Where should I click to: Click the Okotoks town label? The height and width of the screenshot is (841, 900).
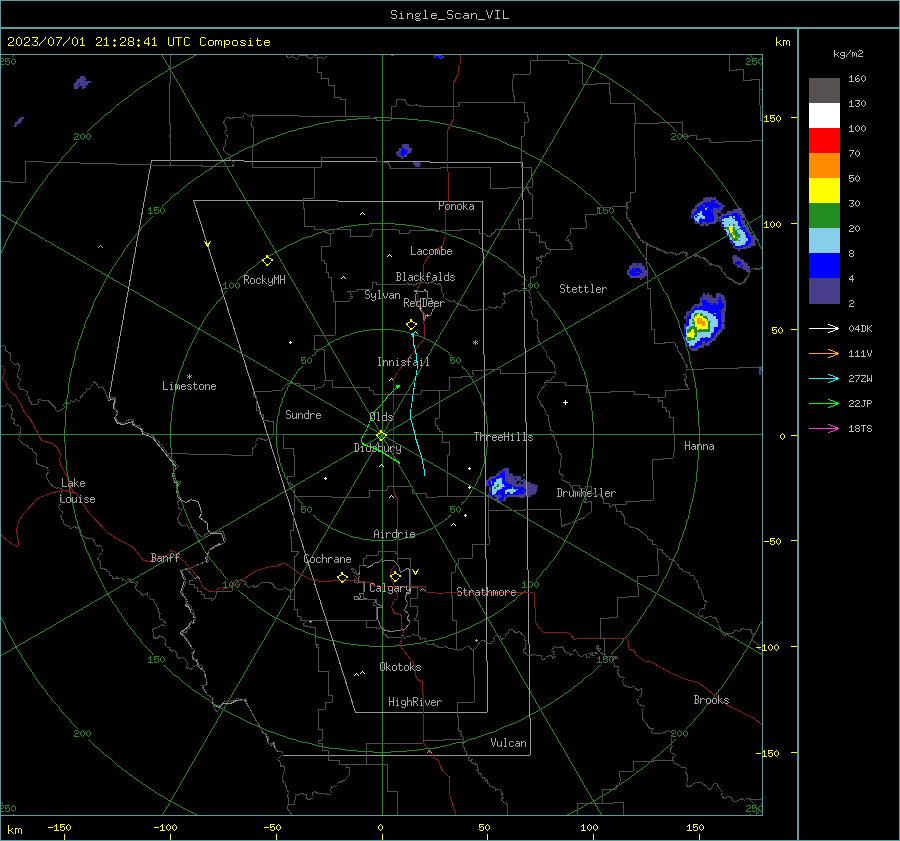[x=400, y=667]
